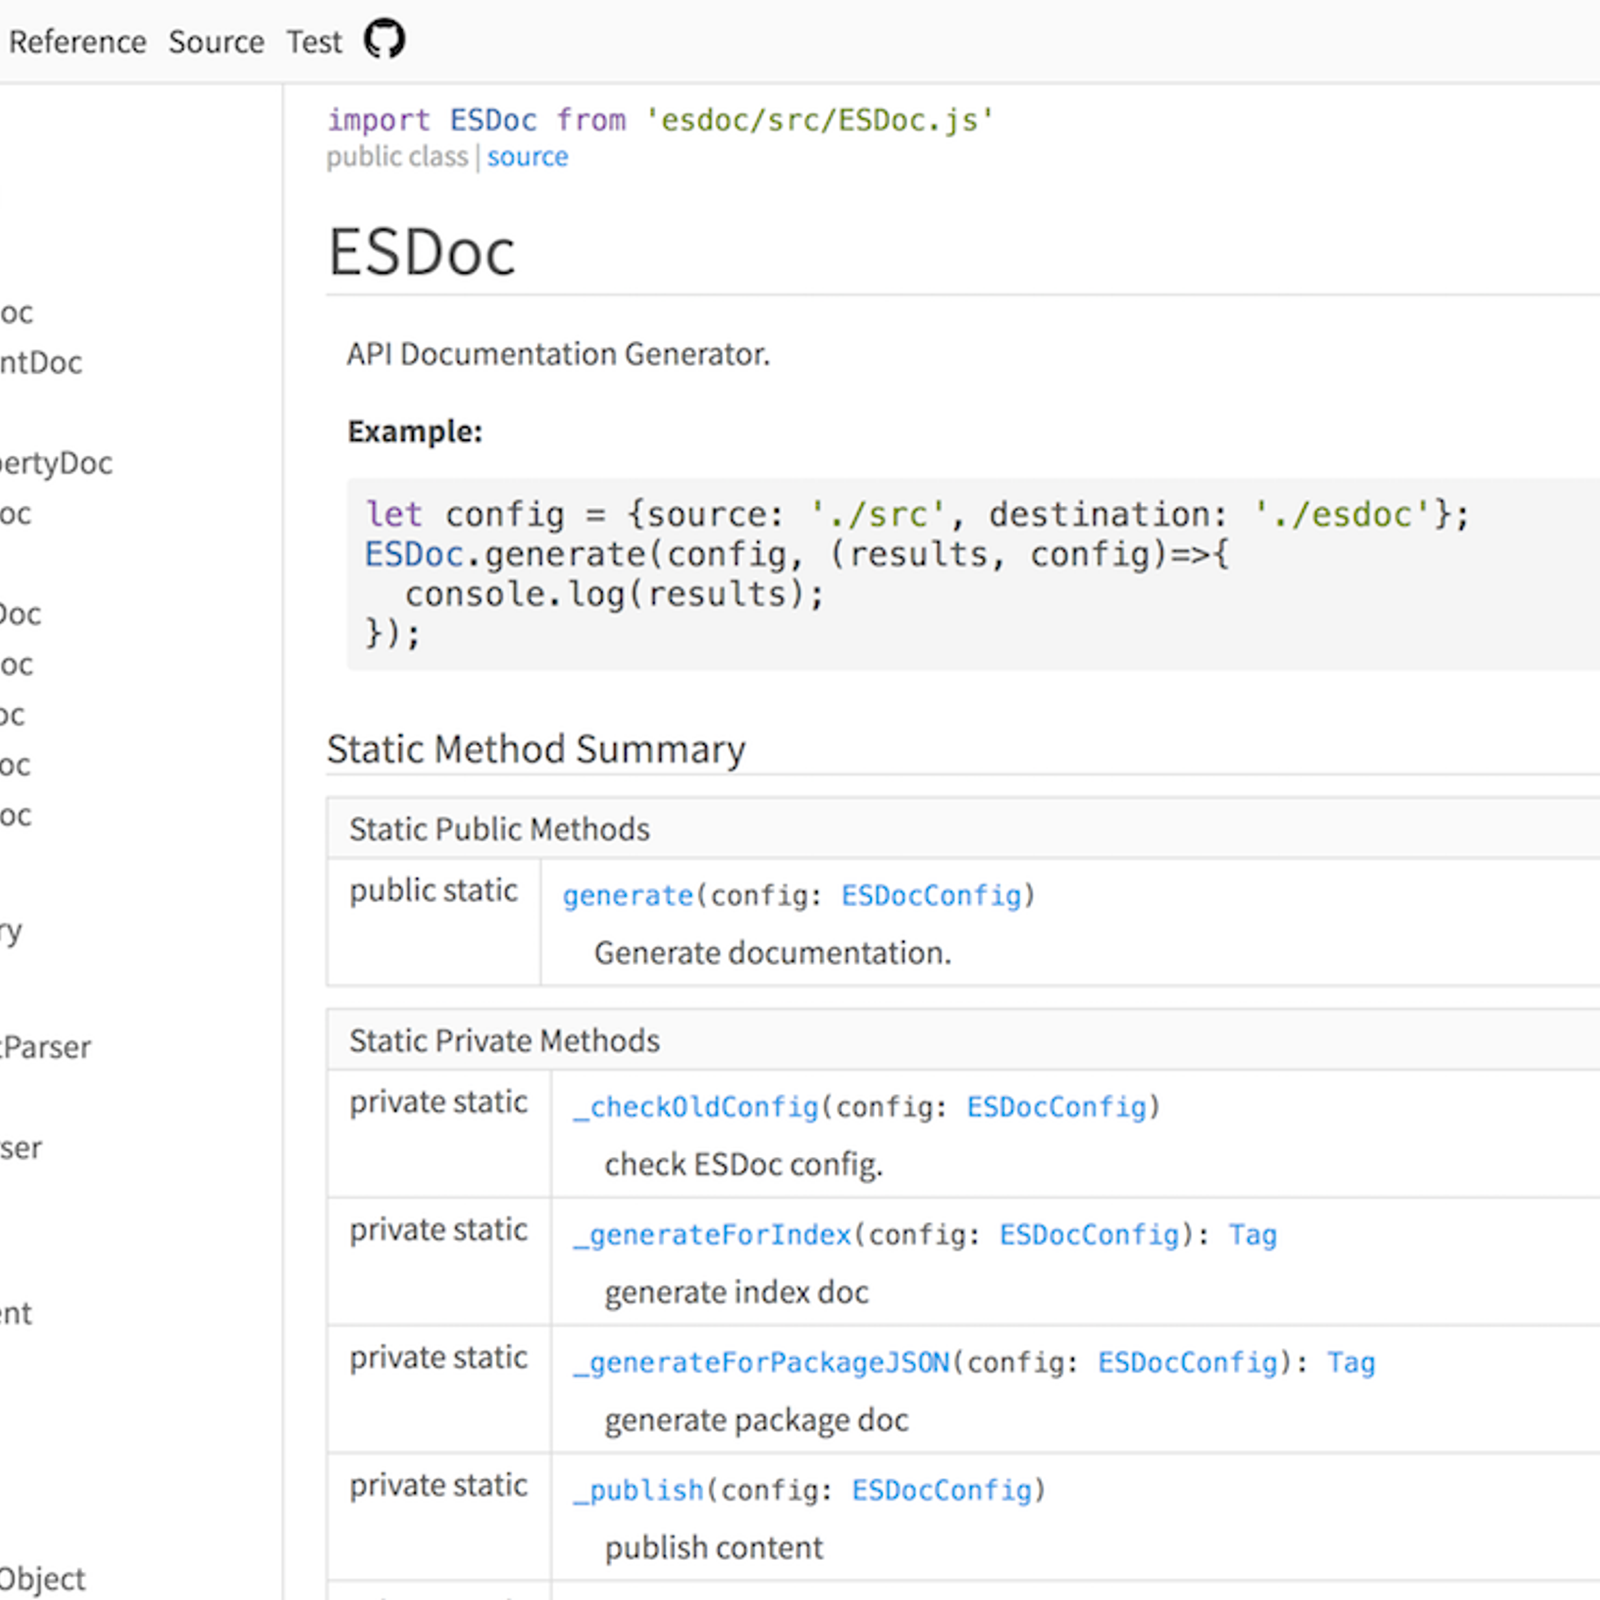The height and width of the screenshot is (1600, 1600).
Task: Open the _generateForIndex method link
Action: pyautogui.click(x=712, y=1235)
